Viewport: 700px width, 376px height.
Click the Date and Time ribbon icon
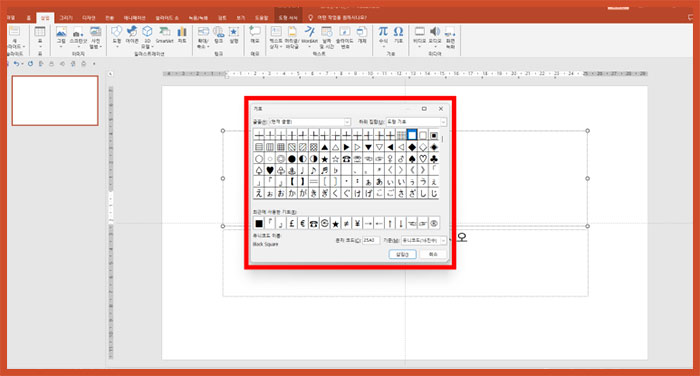(x=326, y=31)
